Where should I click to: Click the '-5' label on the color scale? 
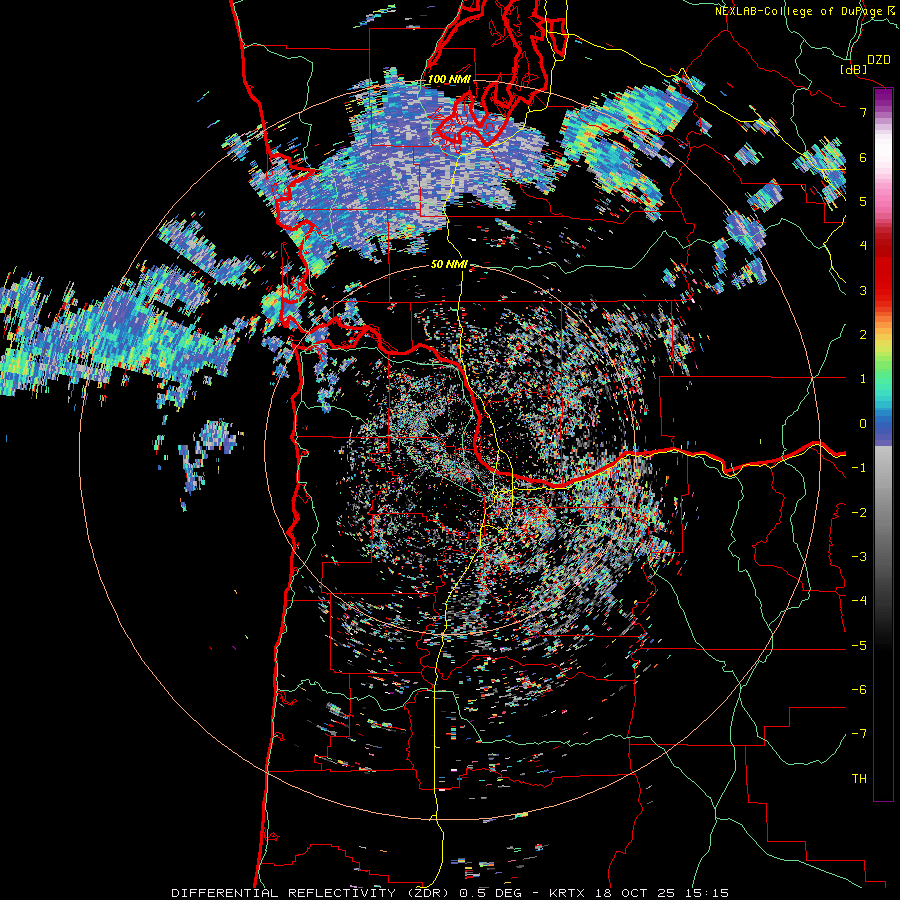click(x=859, y=646)
